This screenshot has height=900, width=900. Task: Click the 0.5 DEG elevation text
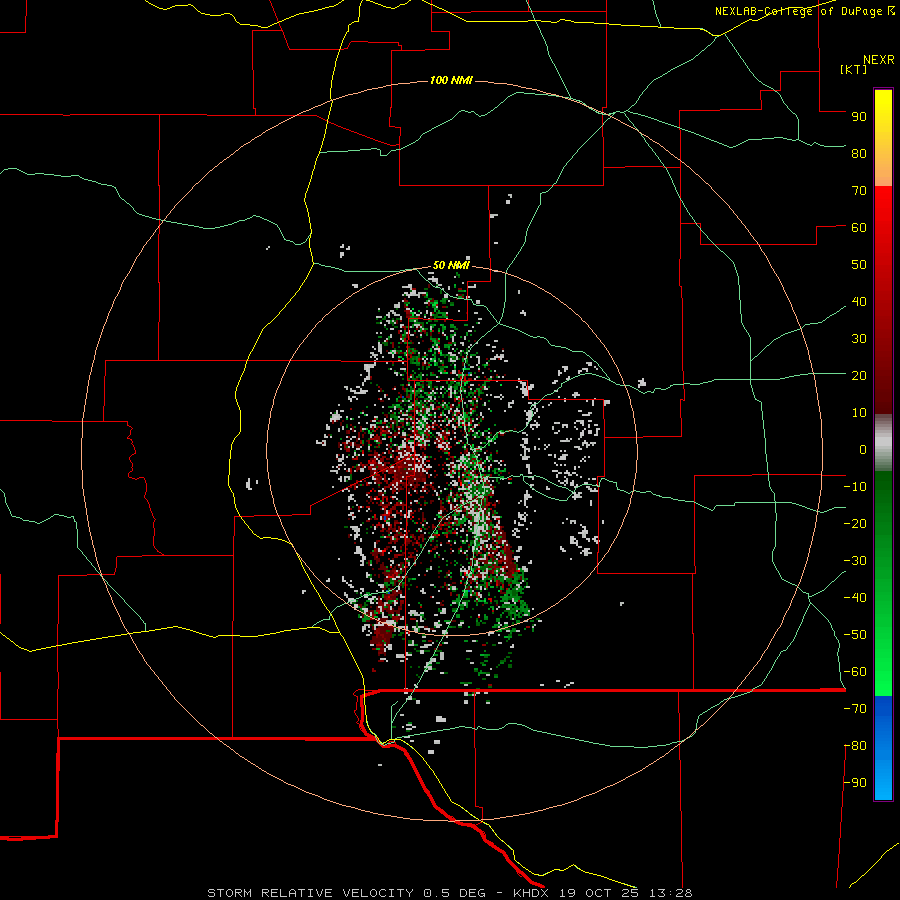[x=455, y=893]
